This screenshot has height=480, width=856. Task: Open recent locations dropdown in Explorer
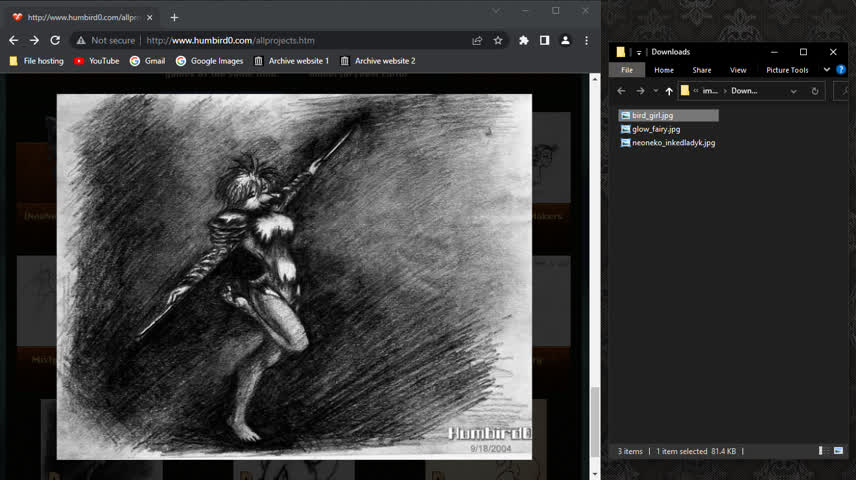655,91
